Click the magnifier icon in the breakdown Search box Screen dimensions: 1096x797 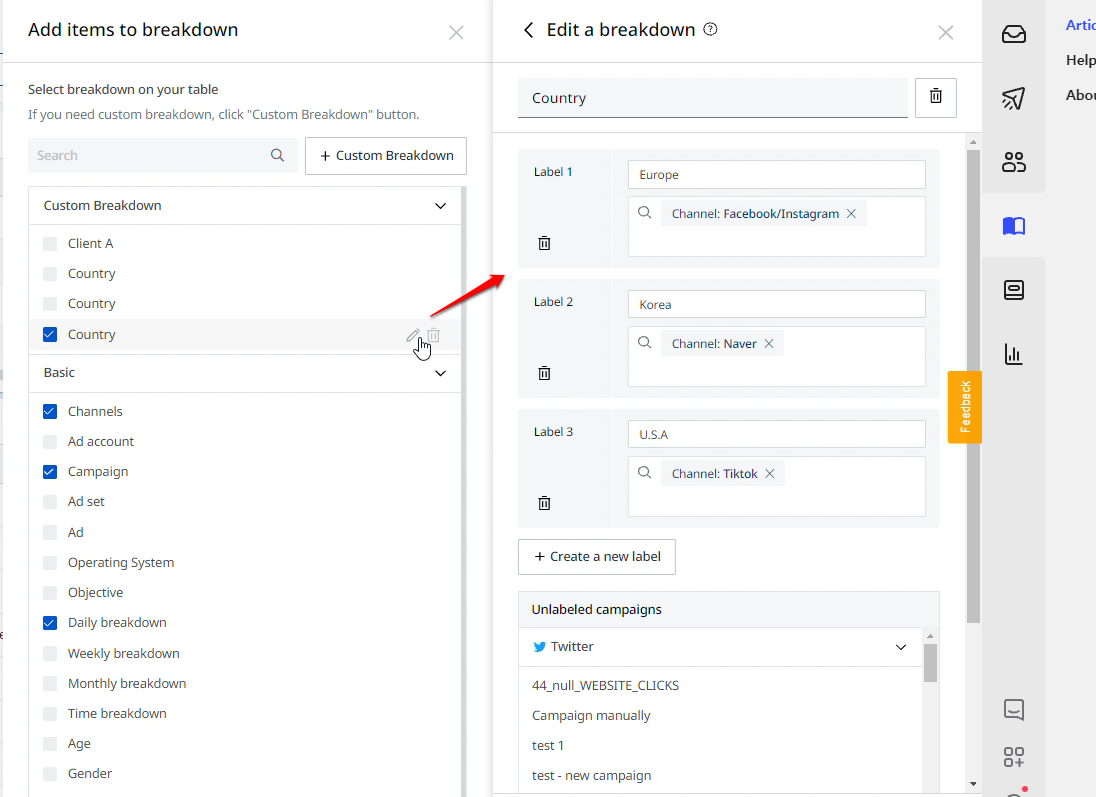[277, 155]
